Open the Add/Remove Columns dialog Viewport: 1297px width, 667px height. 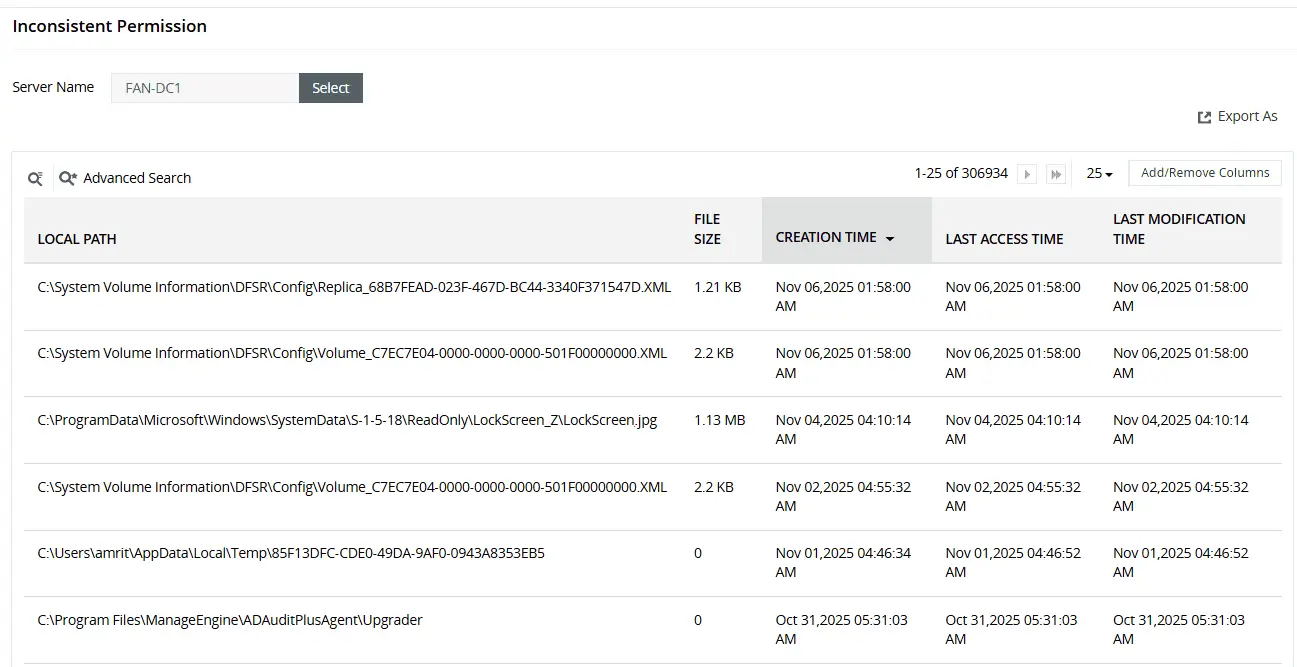click(x=1204, y=172)
